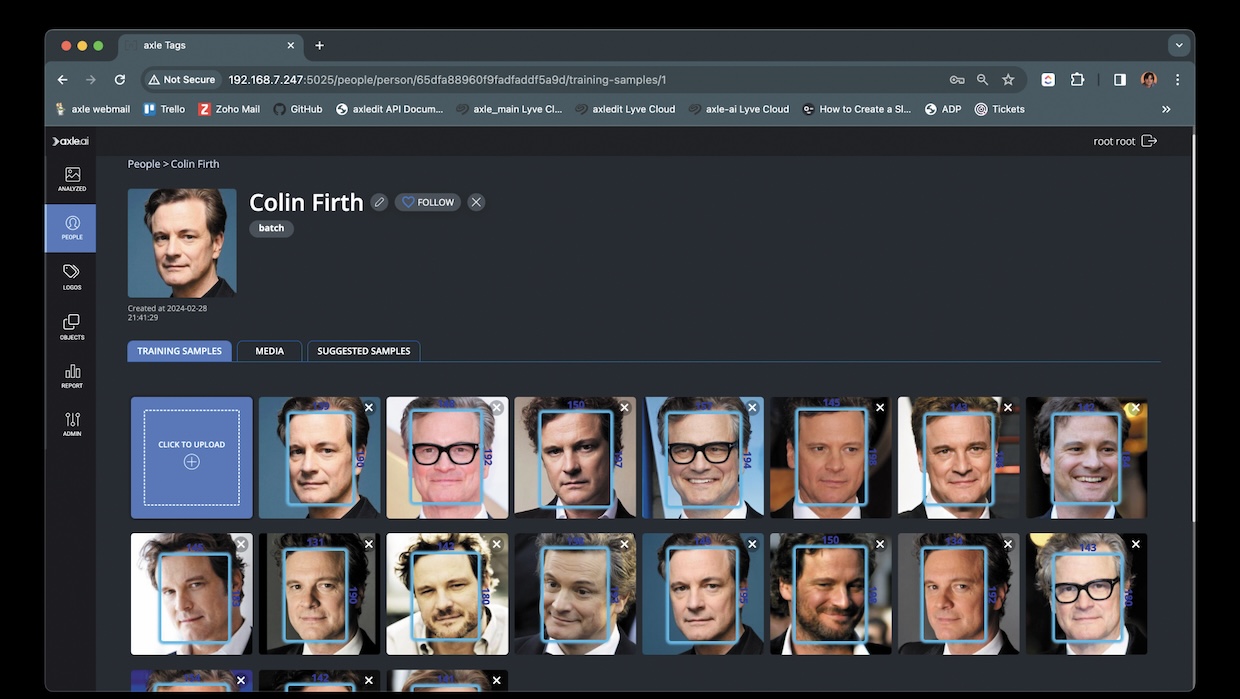Click the root root username text

click(1114, 141)
